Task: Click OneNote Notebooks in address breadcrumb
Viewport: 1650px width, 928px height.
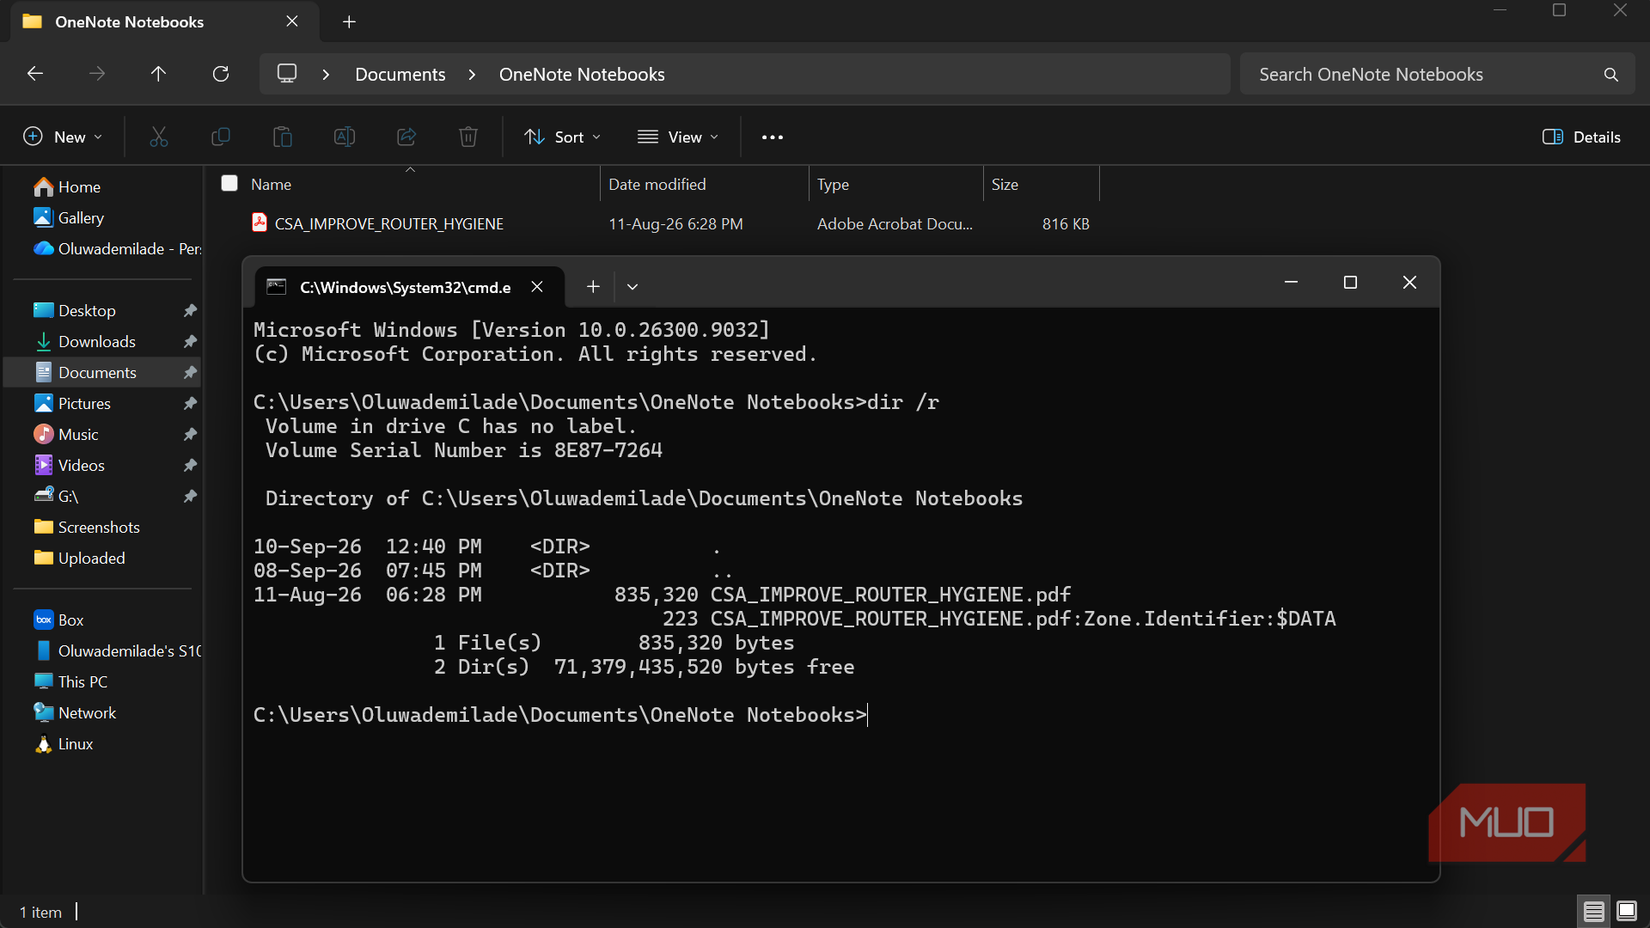Action: (x=582, y=75)
